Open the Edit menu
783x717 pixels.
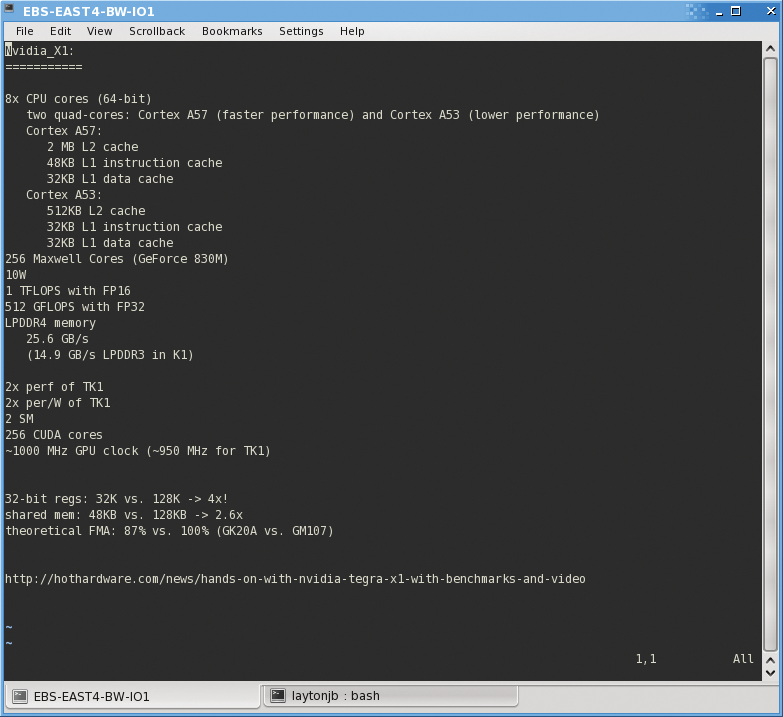(x=60, y=31)
